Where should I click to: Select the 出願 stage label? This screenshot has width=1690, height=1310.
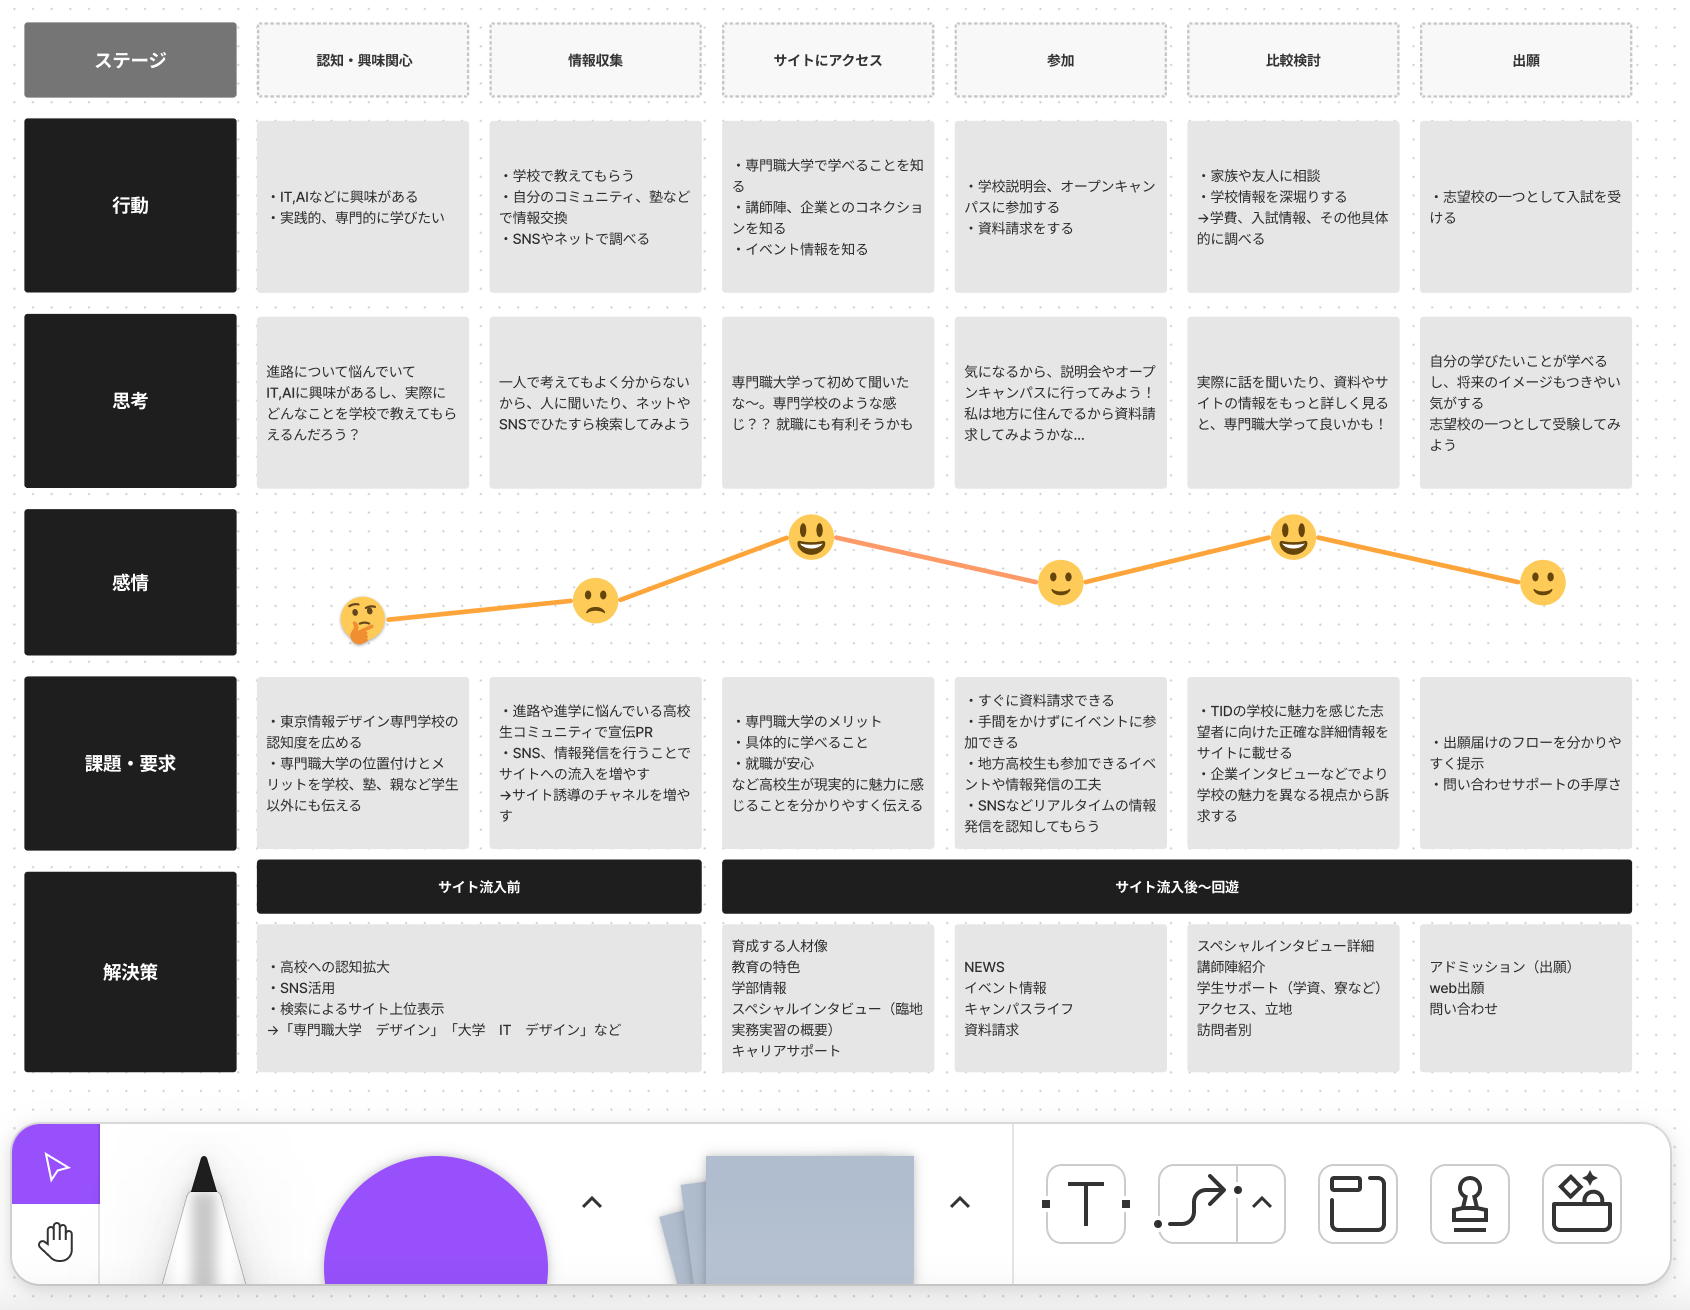pyautogui.click(x=1524, y=59)
